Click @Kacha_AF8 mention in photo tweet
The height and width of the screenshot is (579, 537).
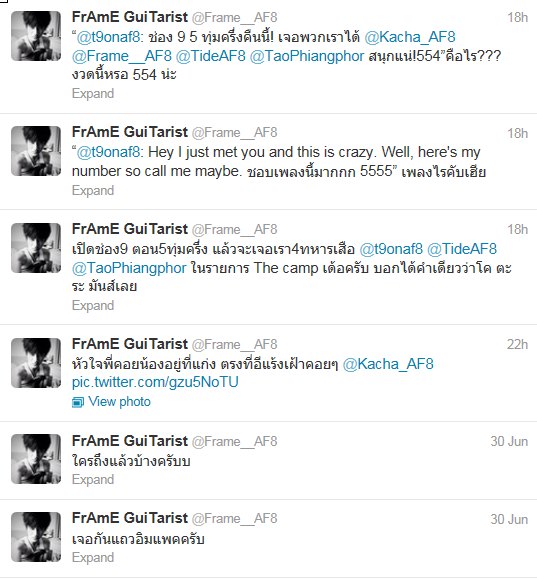(x=388, y=364)
